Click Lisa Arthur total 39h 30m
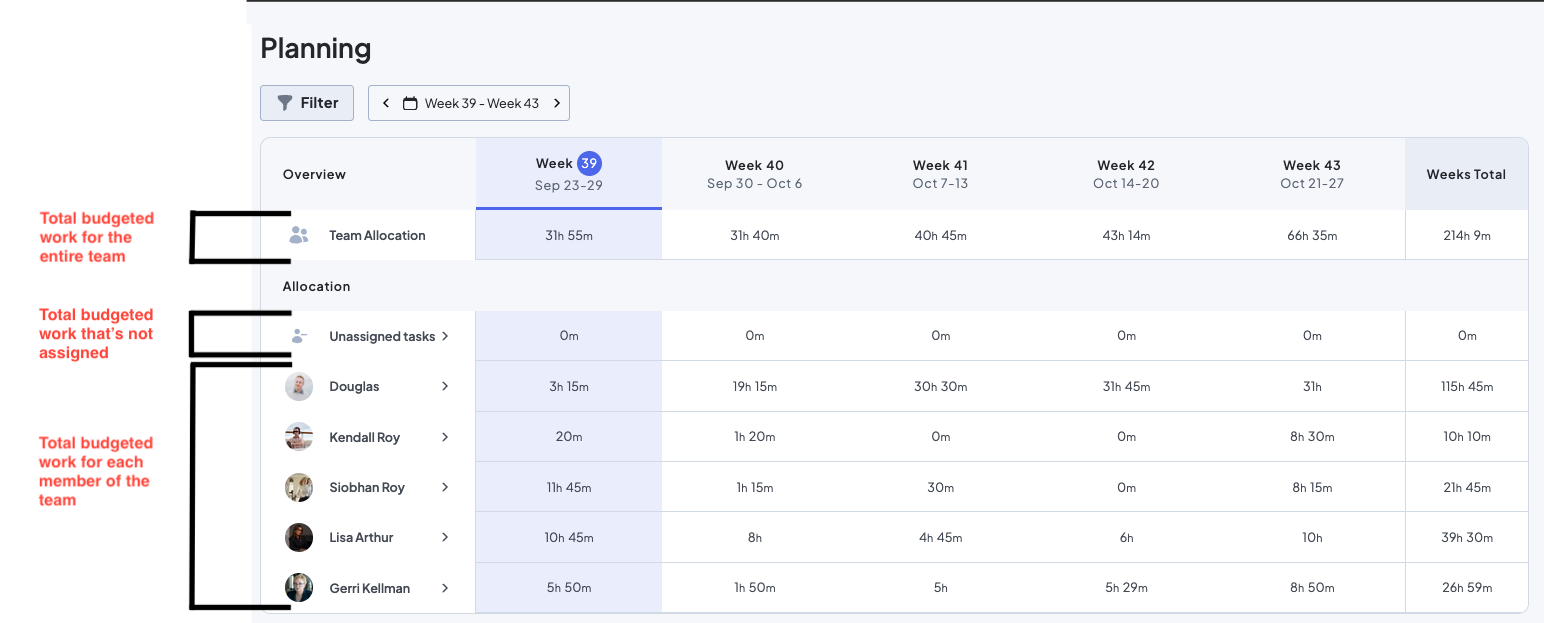The height and width of the screenshot is (623, 1544). tap(1467, 538)
